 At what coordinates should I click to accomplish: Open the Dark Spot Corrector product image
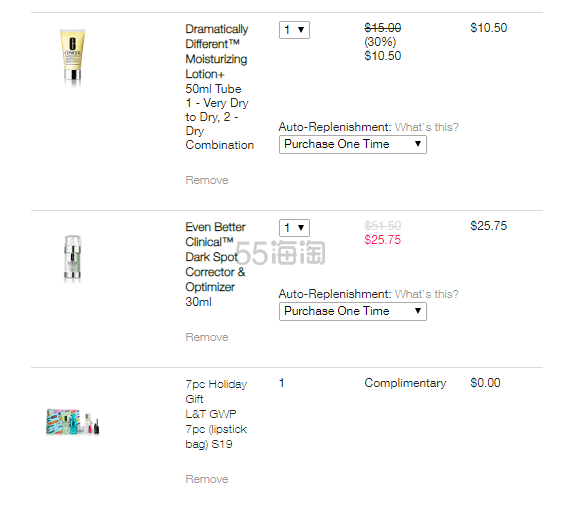point(72,259)
